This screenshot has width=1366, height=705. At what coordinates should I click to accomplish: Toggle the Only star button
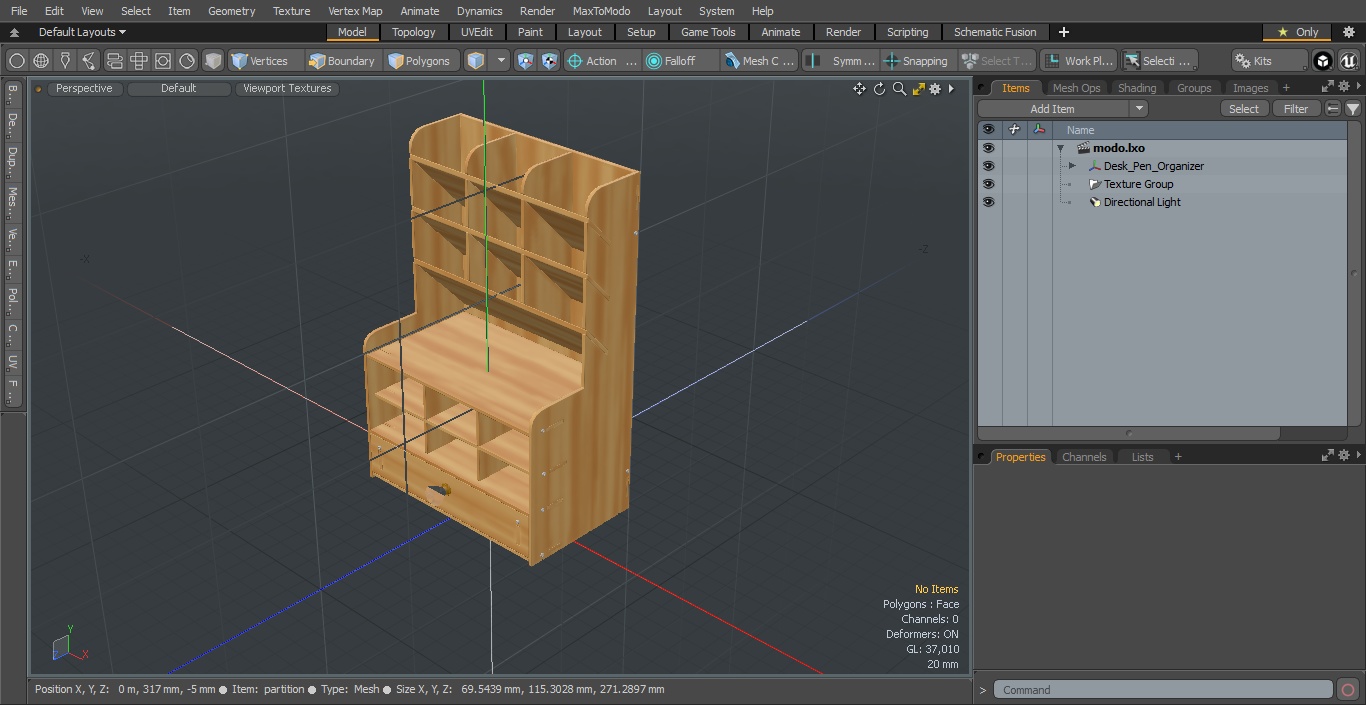(1297, 32)
